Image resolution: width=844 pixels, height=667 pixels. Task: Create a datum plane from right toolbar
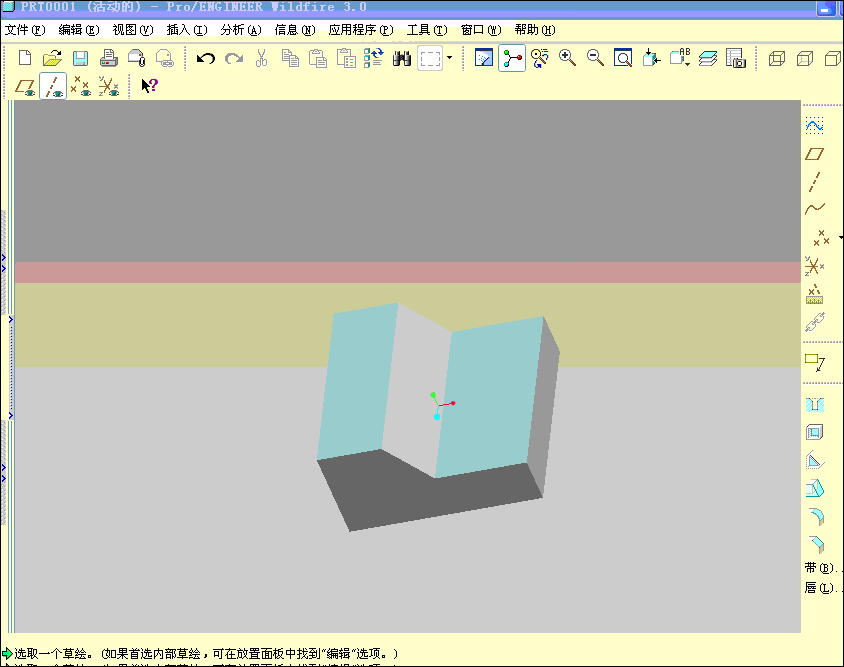[814, 154]
